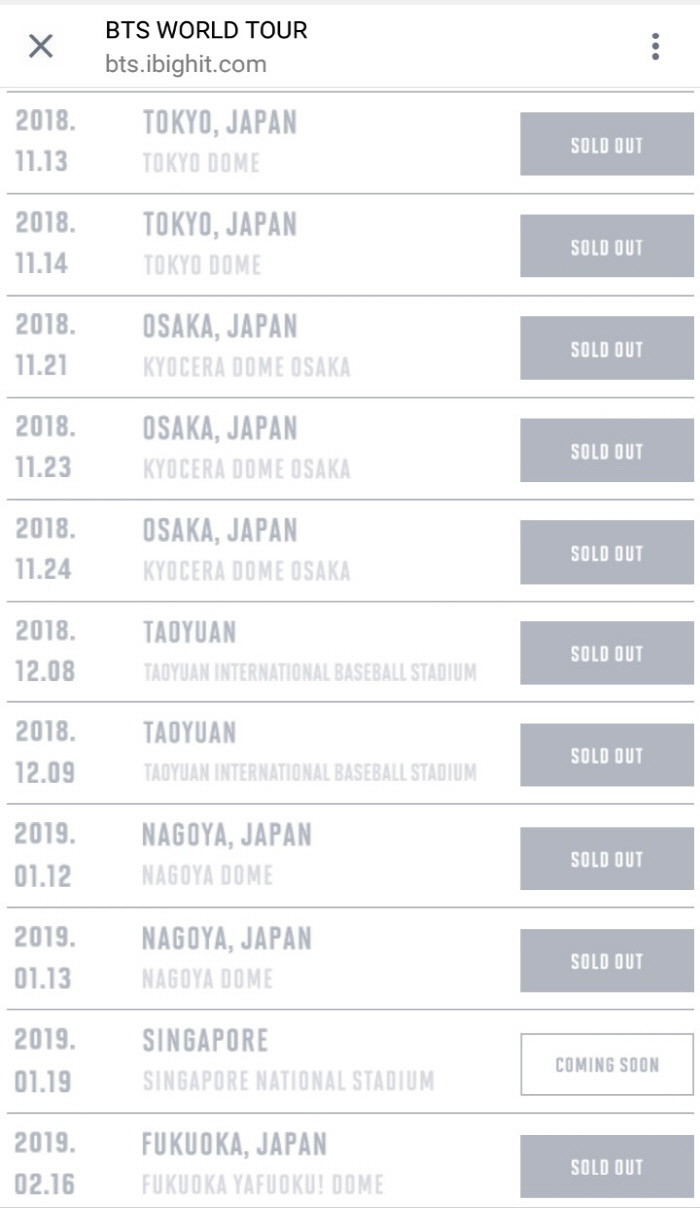Tap Sold Out for Taoyuan 12.09 concert
The width and height of the screenshot is (700, 1208).
(606, 755)
